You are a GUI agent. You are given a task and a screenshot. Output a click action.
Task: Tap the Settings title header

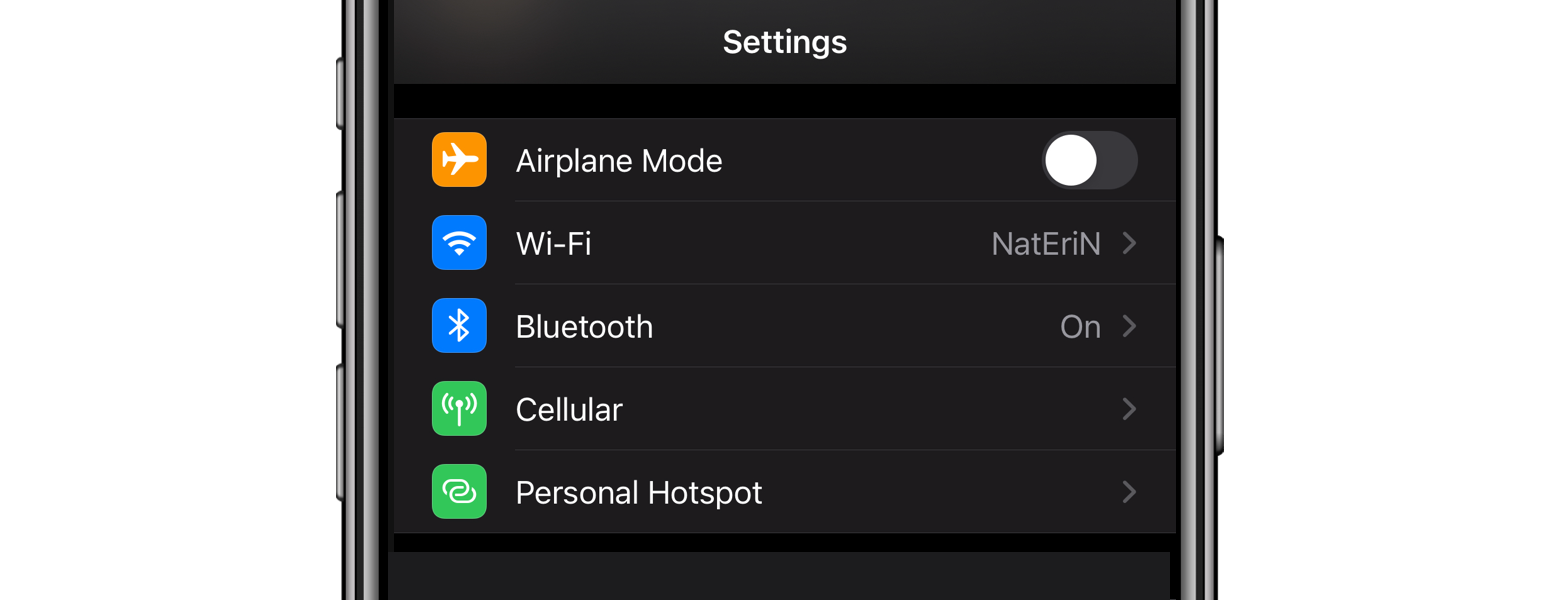click(x=784, y=42)
